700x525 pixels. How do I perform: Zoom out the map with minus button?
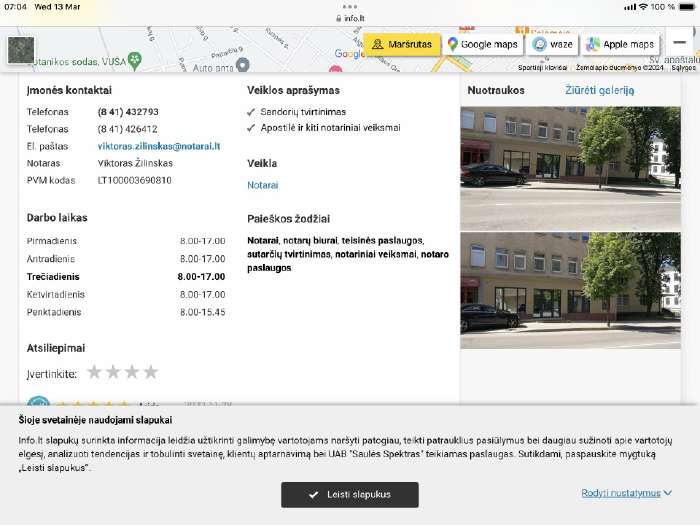(680, 43)
